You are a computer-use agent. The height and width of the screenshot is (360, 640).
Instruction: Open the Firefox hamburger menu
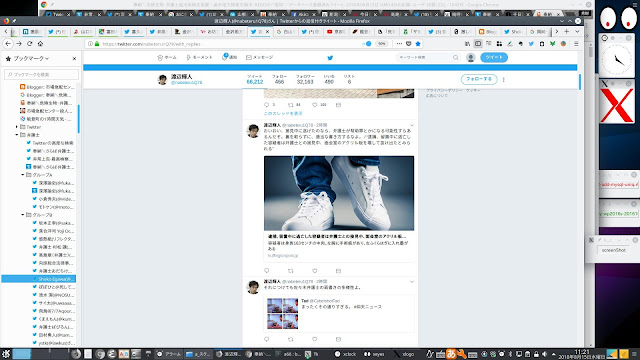click(576, 44)
